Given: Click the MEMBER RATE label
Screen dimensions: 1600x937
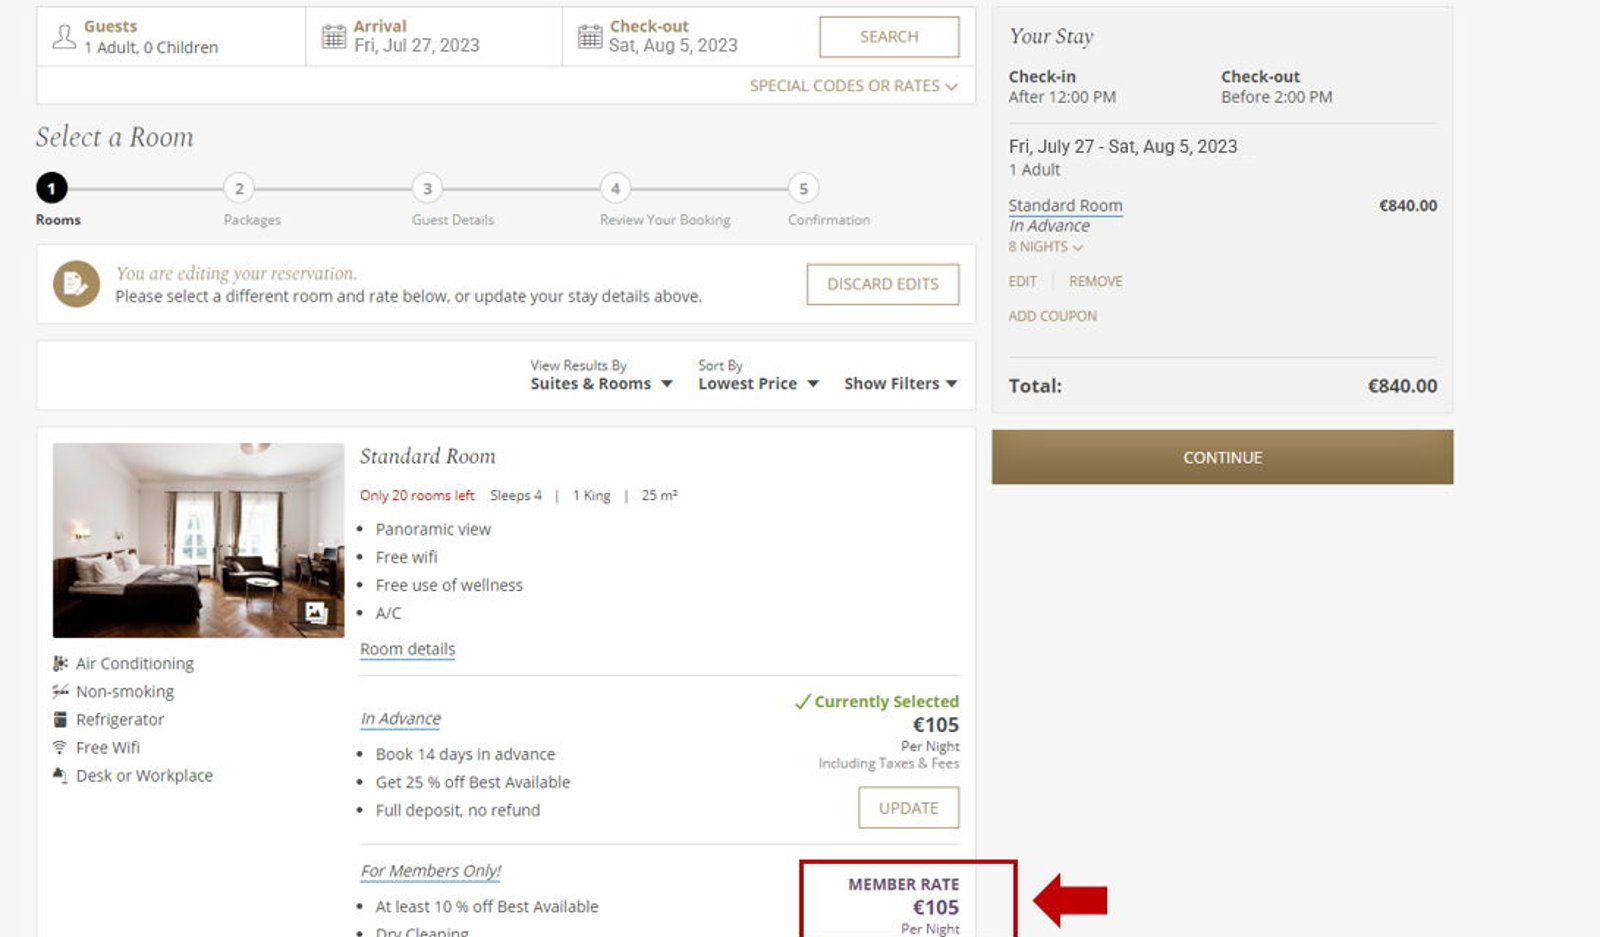Looking at the screenshot, I should [903, 885].
